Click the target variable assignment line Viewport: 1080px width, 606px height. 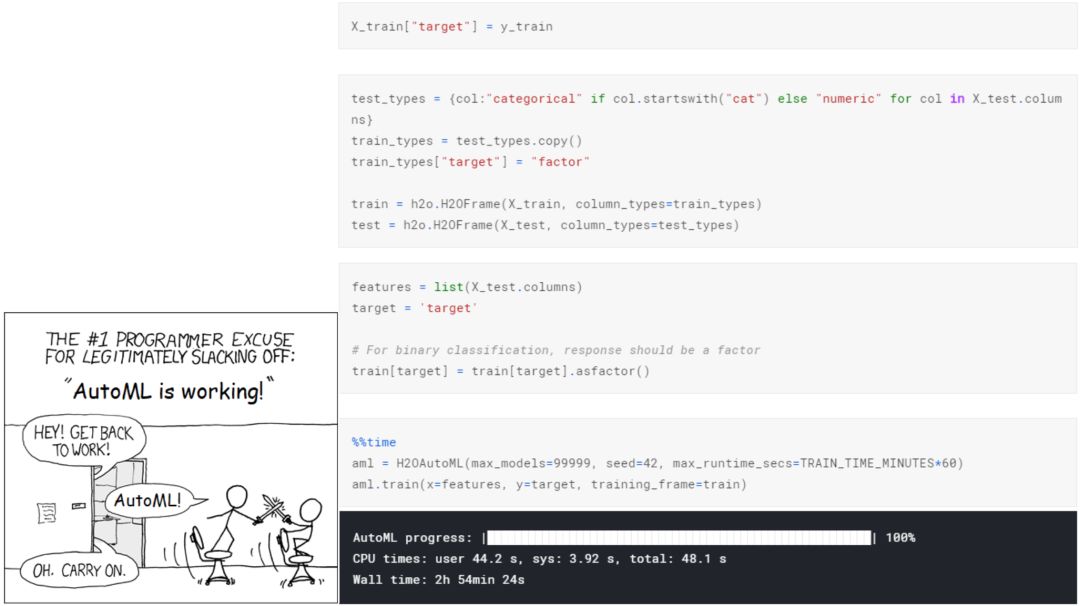415,309
